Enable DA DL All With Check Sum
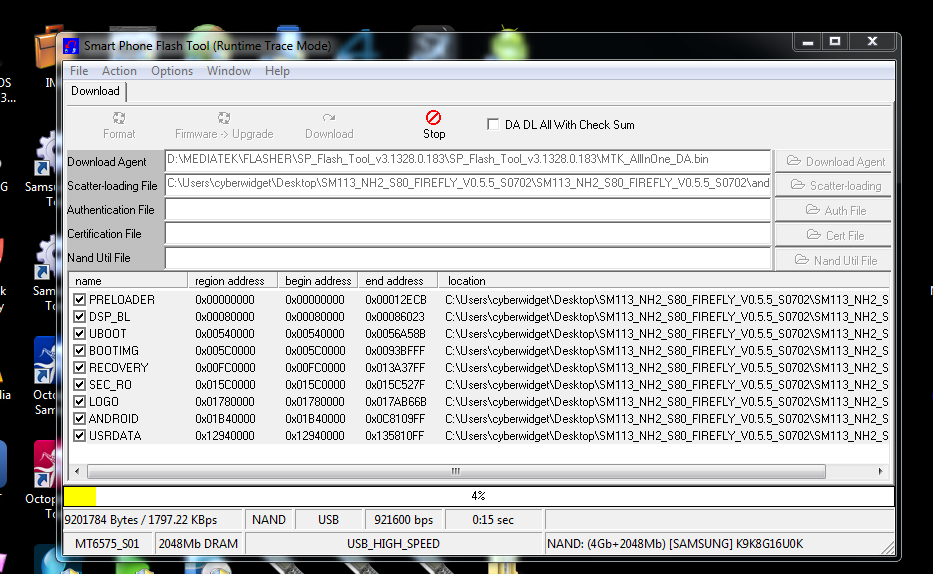Image resolution: width=933 pixels, height=574 pixels. (493, 125)
